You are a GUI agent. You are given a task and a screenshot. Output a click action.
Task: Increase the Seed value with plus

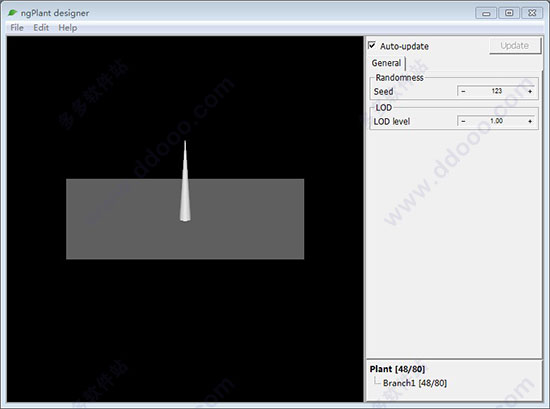pyautogui.click(x=530, y=91)
